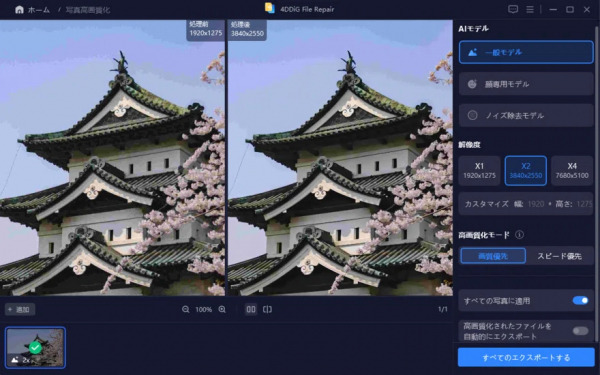Click すべてのエクスポートする button
This screenshot has width=600, height=375.
pyautogui.click(x=526, y=357)
